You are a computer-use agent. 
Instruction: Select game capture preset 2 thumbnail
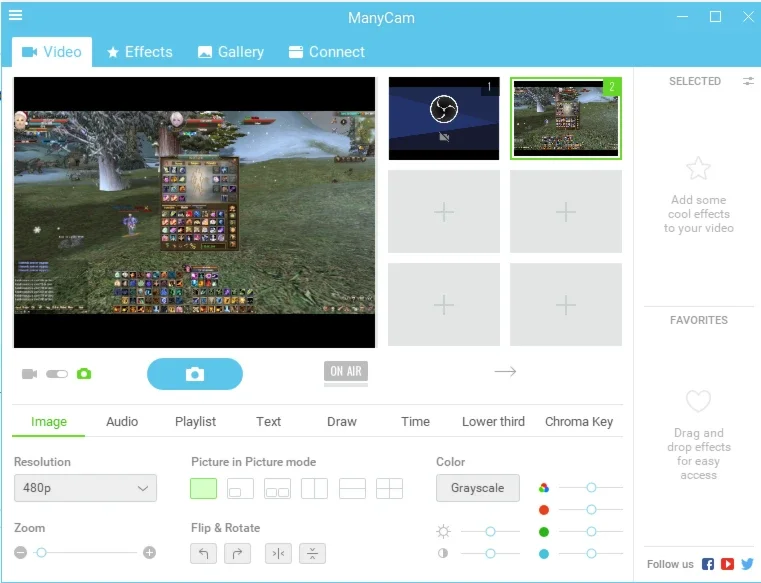tap(566, 118)
